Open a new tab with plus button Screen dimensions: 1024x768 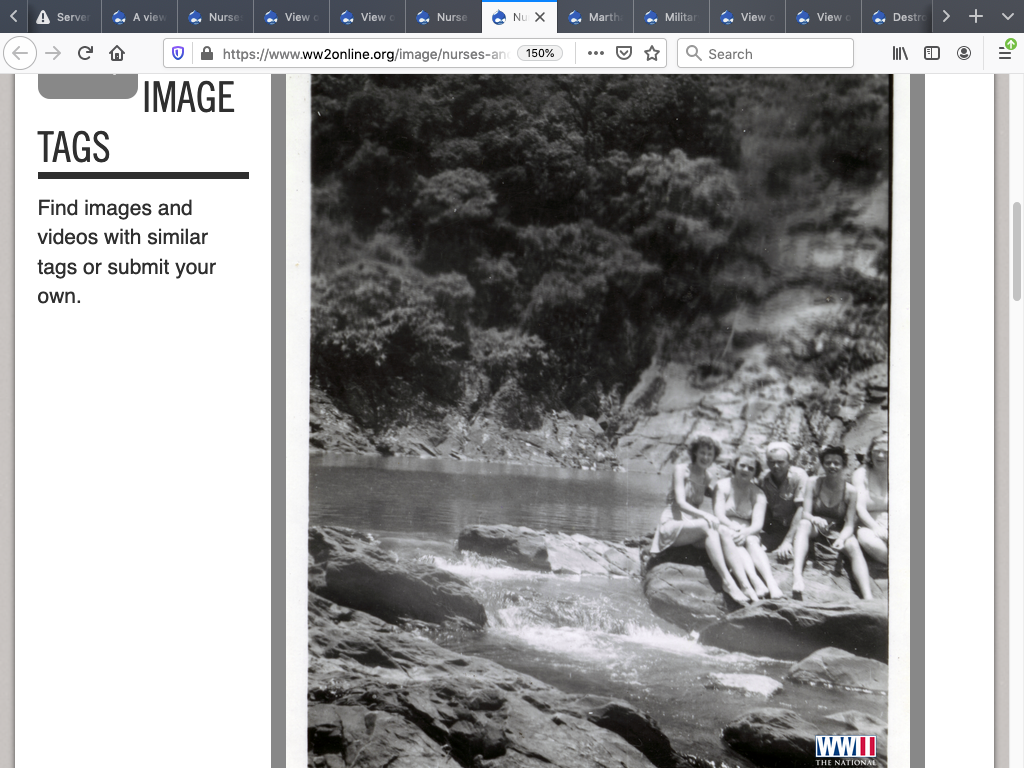976,17
